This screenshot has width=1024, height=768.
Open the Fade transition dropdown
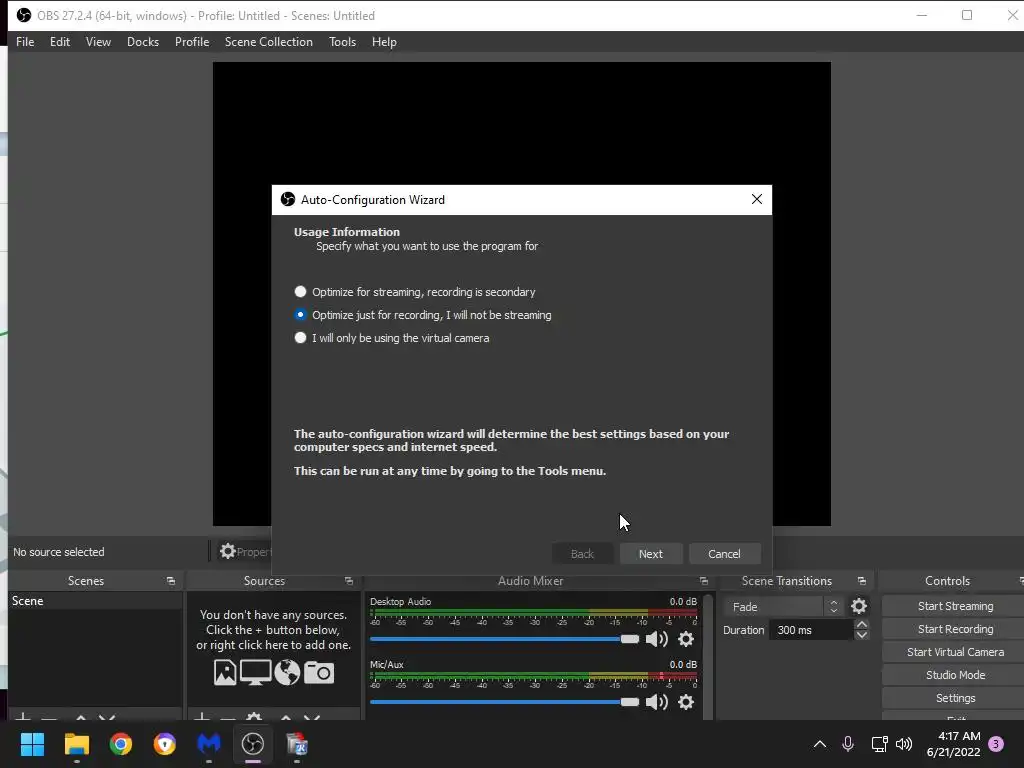pos(782,607)
